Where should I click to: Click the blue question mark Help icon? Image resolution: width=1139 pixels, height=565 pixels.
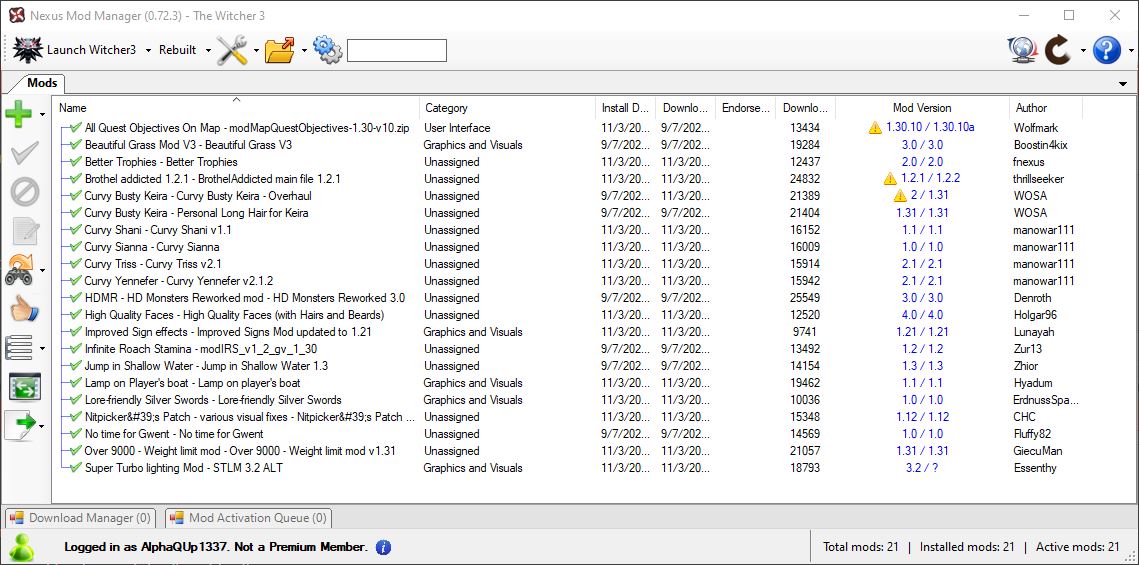pos(1106,50)
